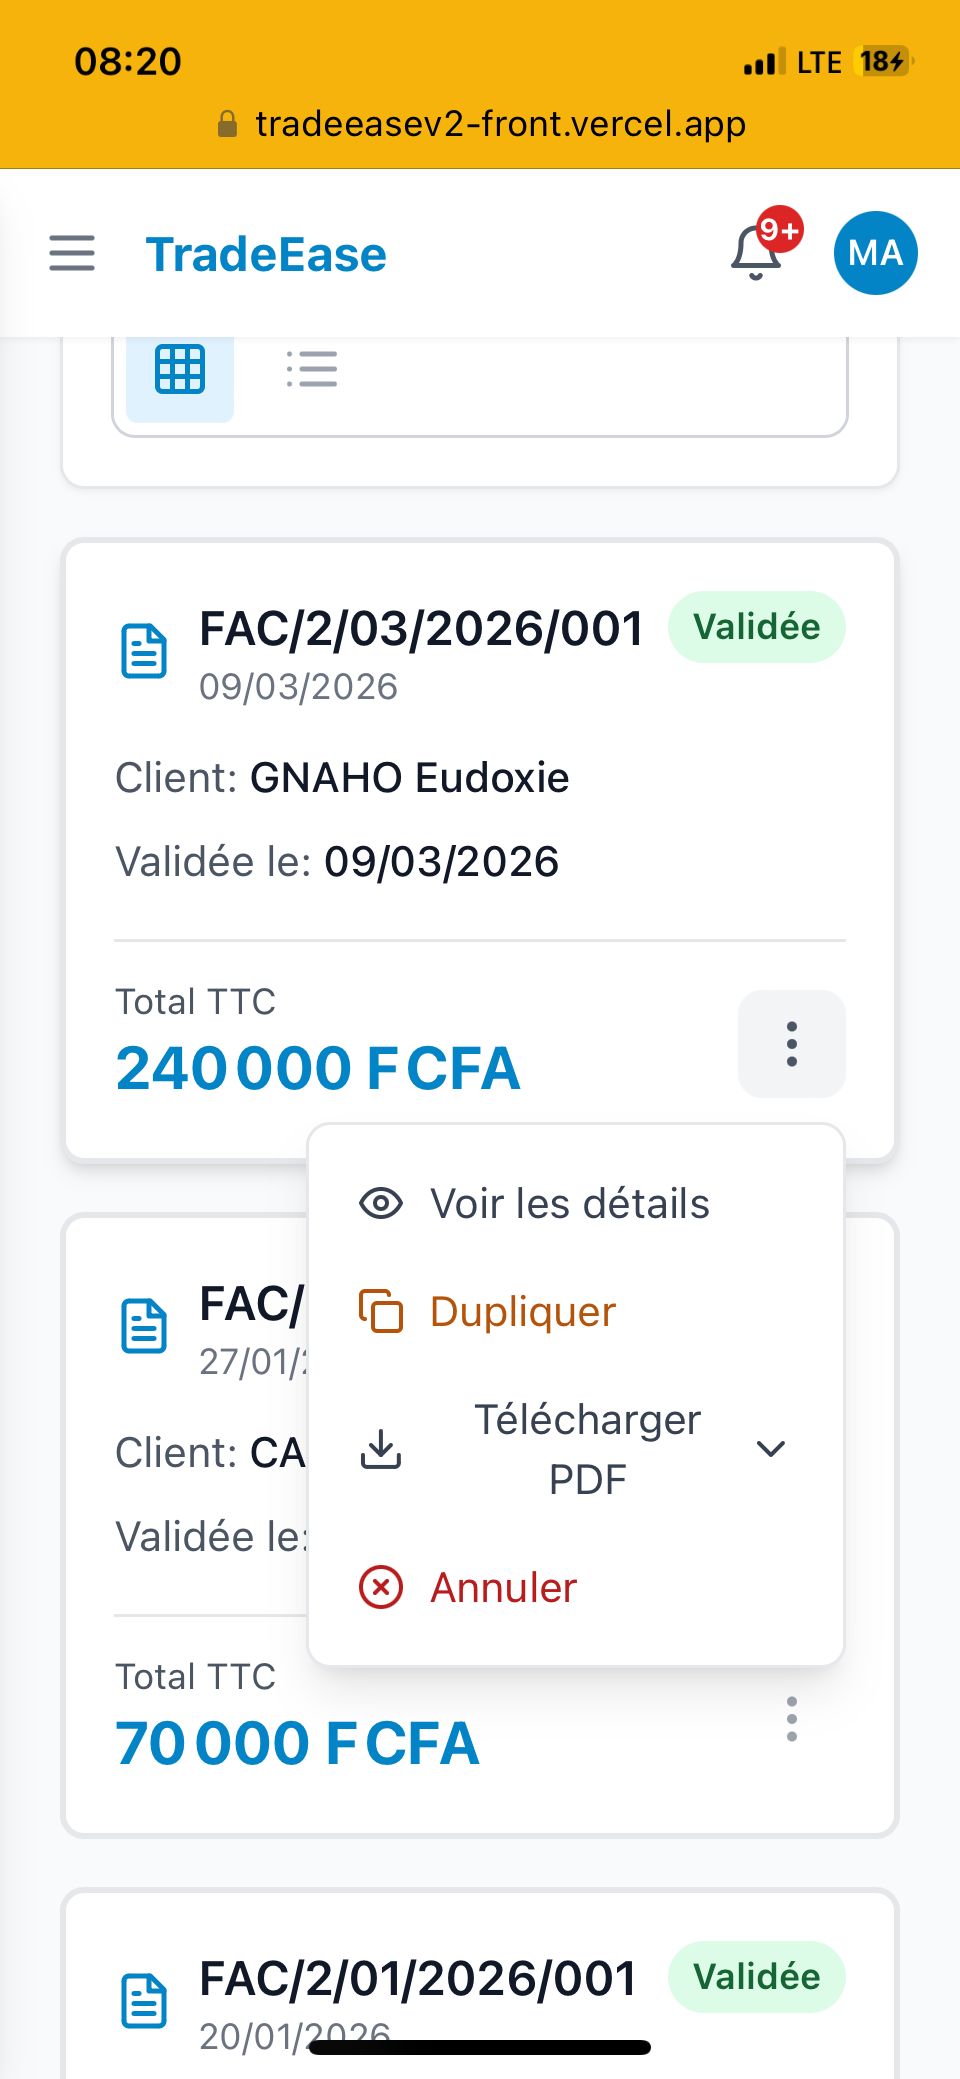Open invoice FAC/2/01/2026/001 title
This screenshot has width=960, height=2079.
(418, 1978)
